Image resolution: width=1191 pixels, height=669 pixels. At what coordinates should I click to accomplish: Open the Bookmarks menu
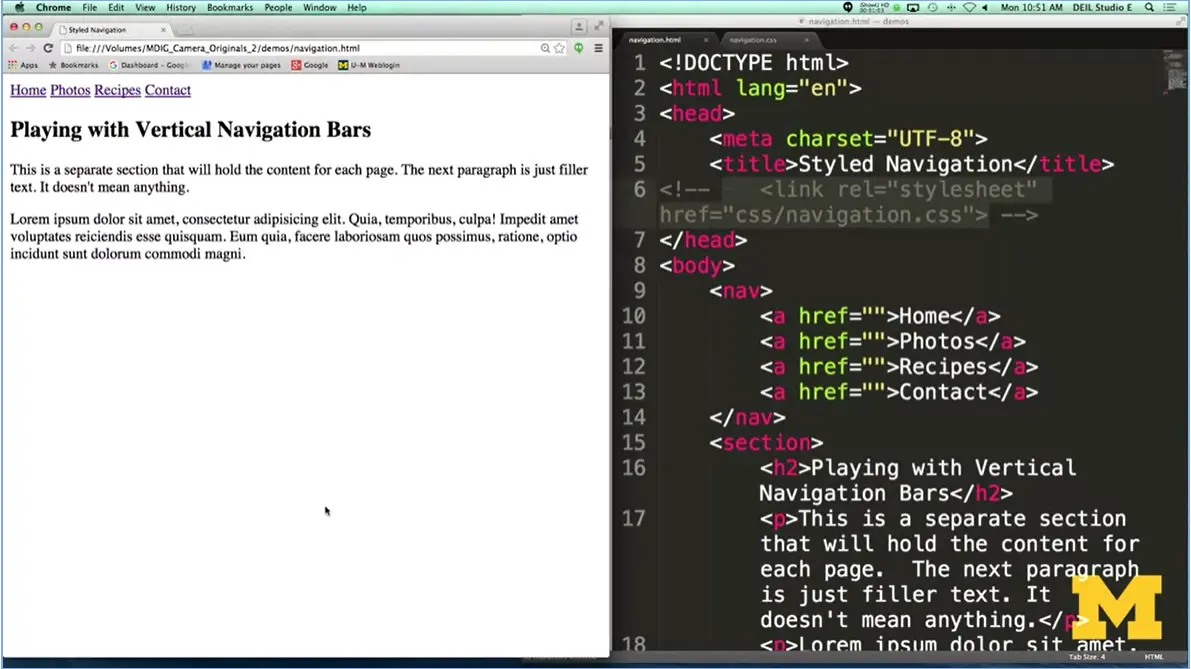(229, 7)
